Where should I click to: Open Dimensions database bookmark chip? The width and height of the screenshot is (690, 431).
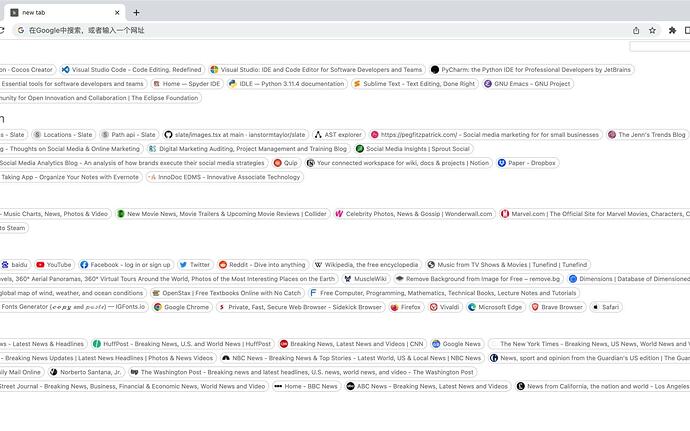pyautogui.click(x=628, y=279)
